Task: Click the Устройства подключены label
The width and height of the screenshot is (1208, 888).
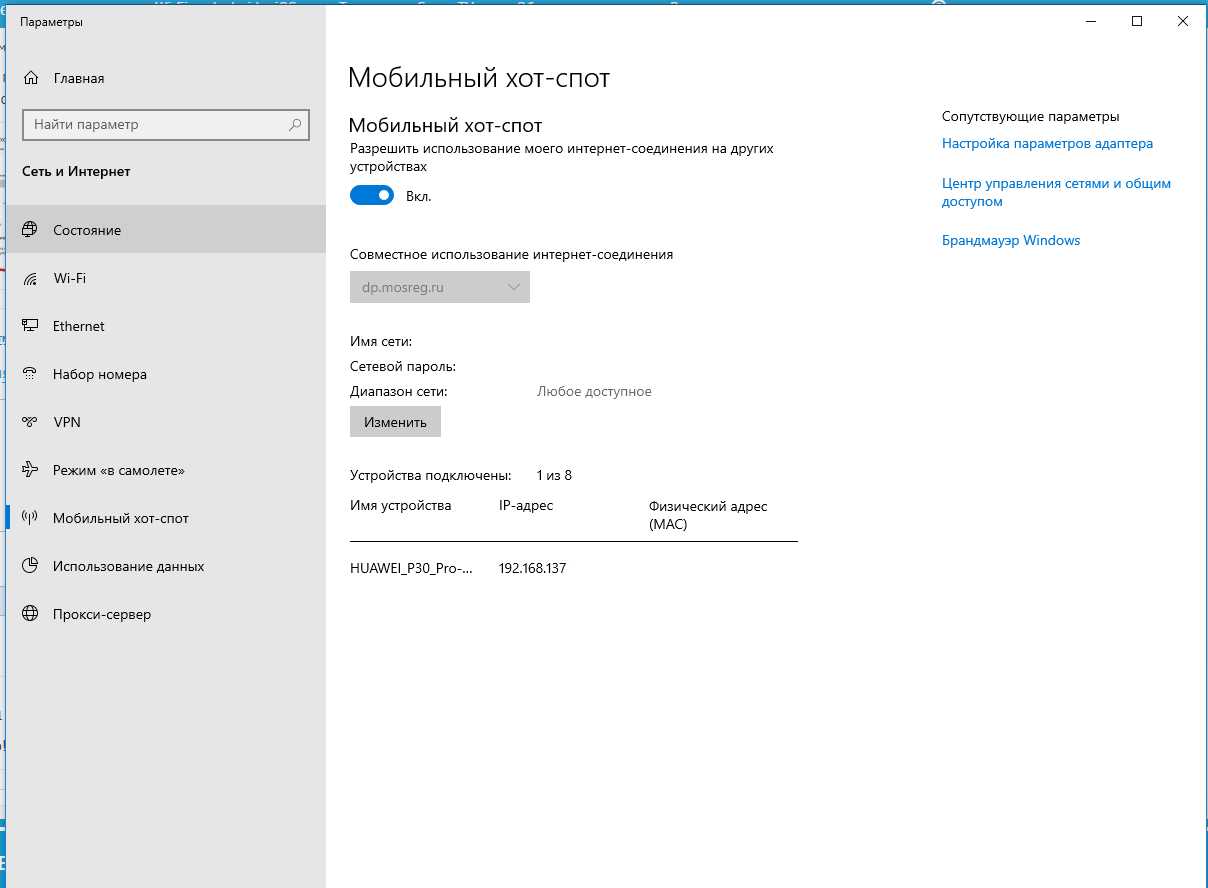Action: coord(431,475)
